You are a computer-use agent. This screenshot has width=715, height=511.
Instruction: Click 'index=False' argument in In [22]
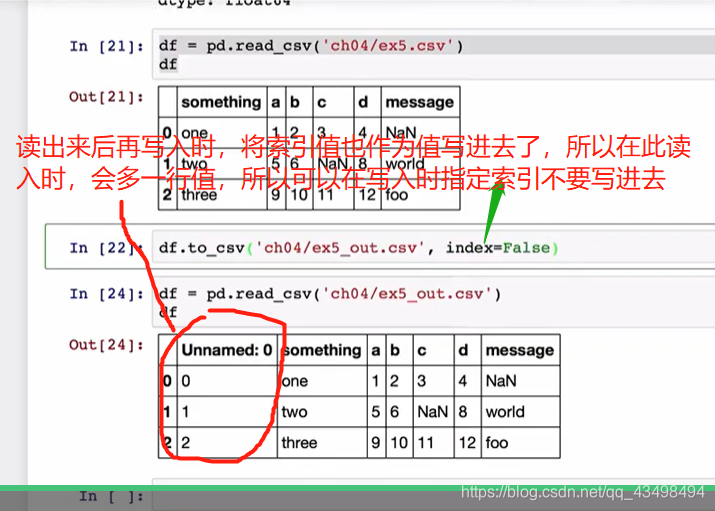pyautogui.click(x=498, y=248)
